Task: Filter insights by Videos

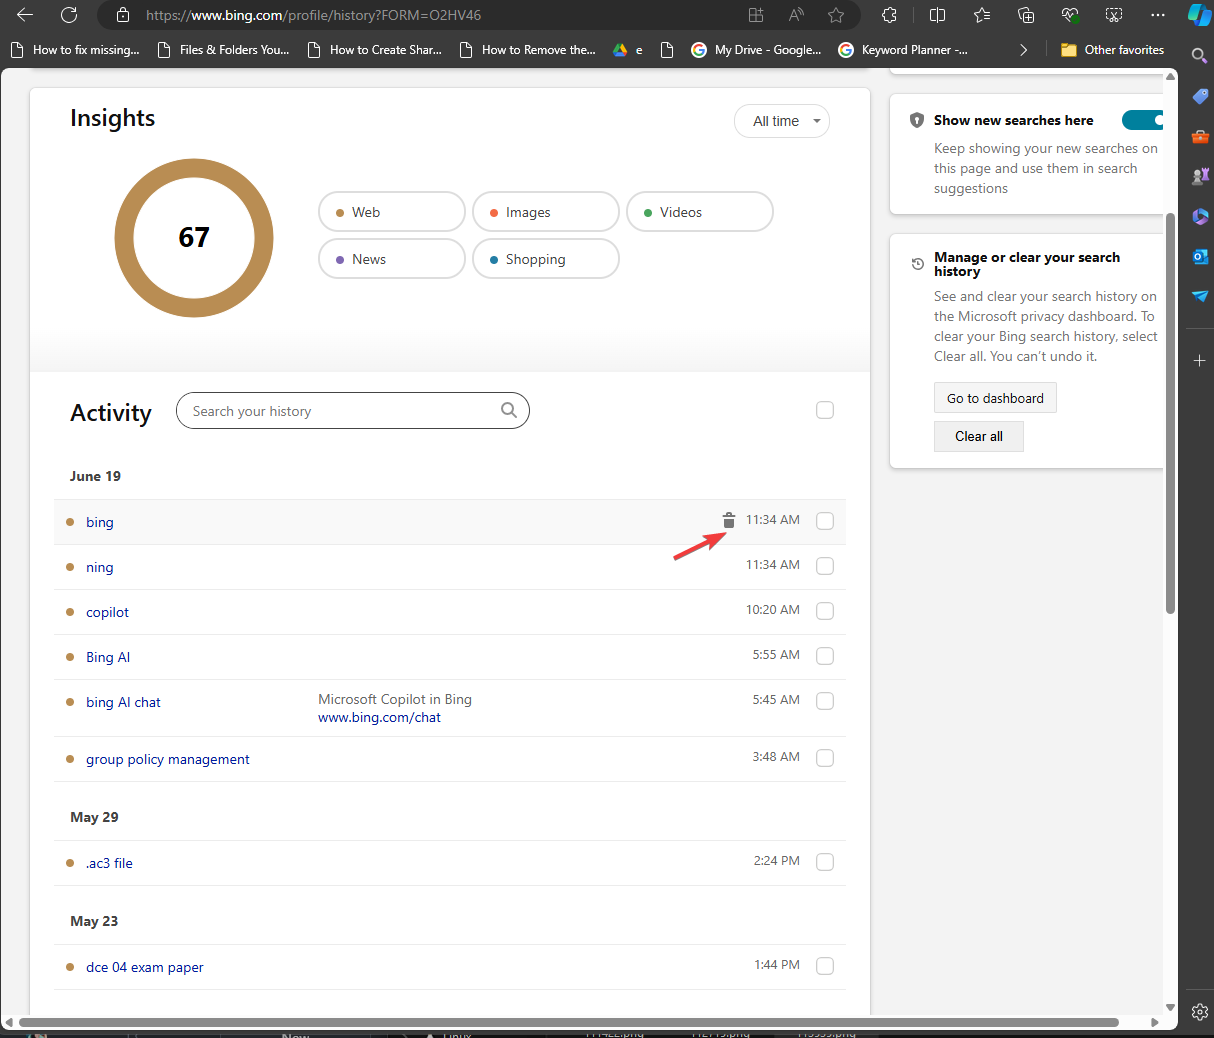Action: (700, 212)
